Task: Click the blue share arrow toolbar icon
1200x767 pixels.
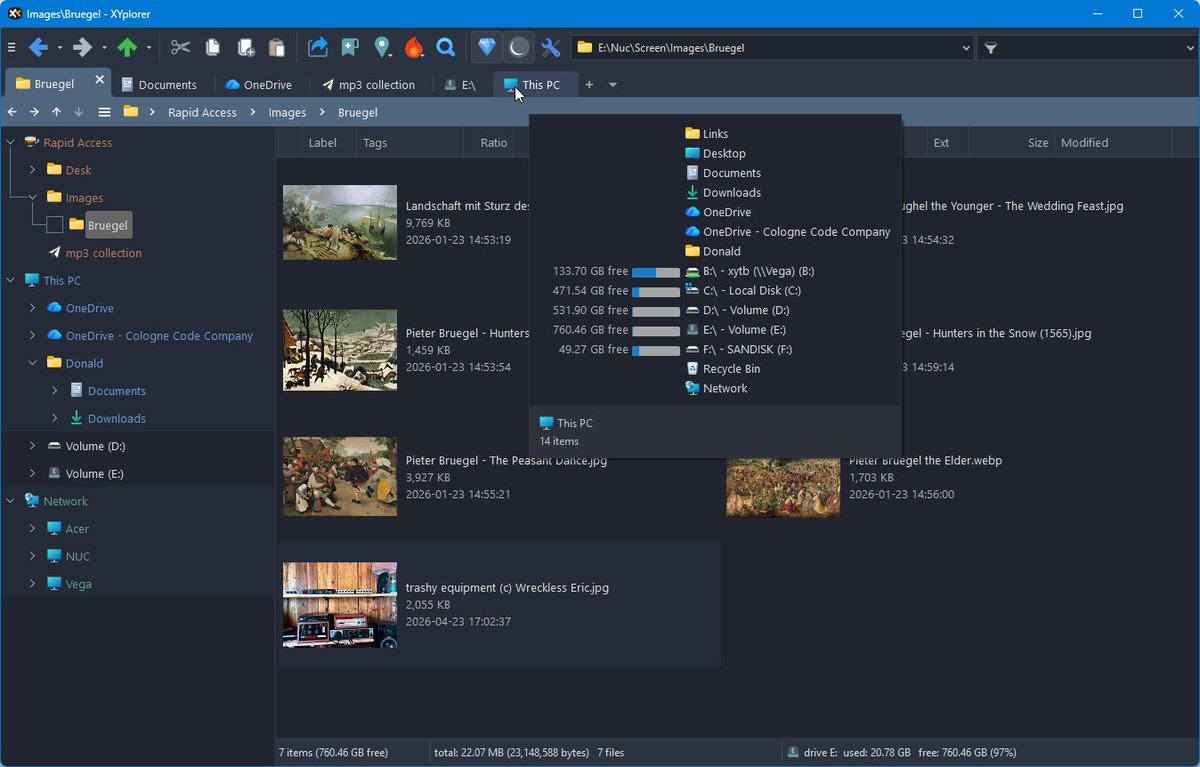Action: 317,47
